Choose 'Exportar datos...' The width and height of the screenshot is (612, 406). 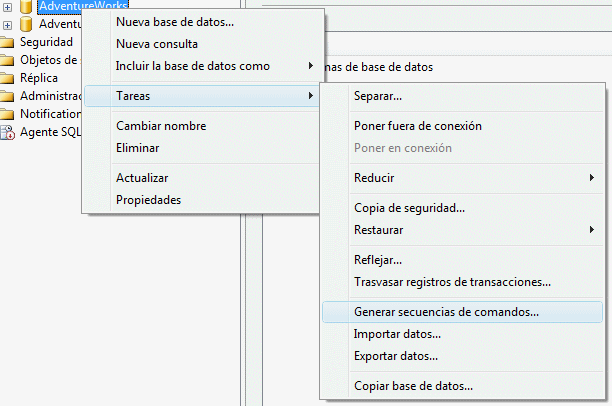pos(463,356)
